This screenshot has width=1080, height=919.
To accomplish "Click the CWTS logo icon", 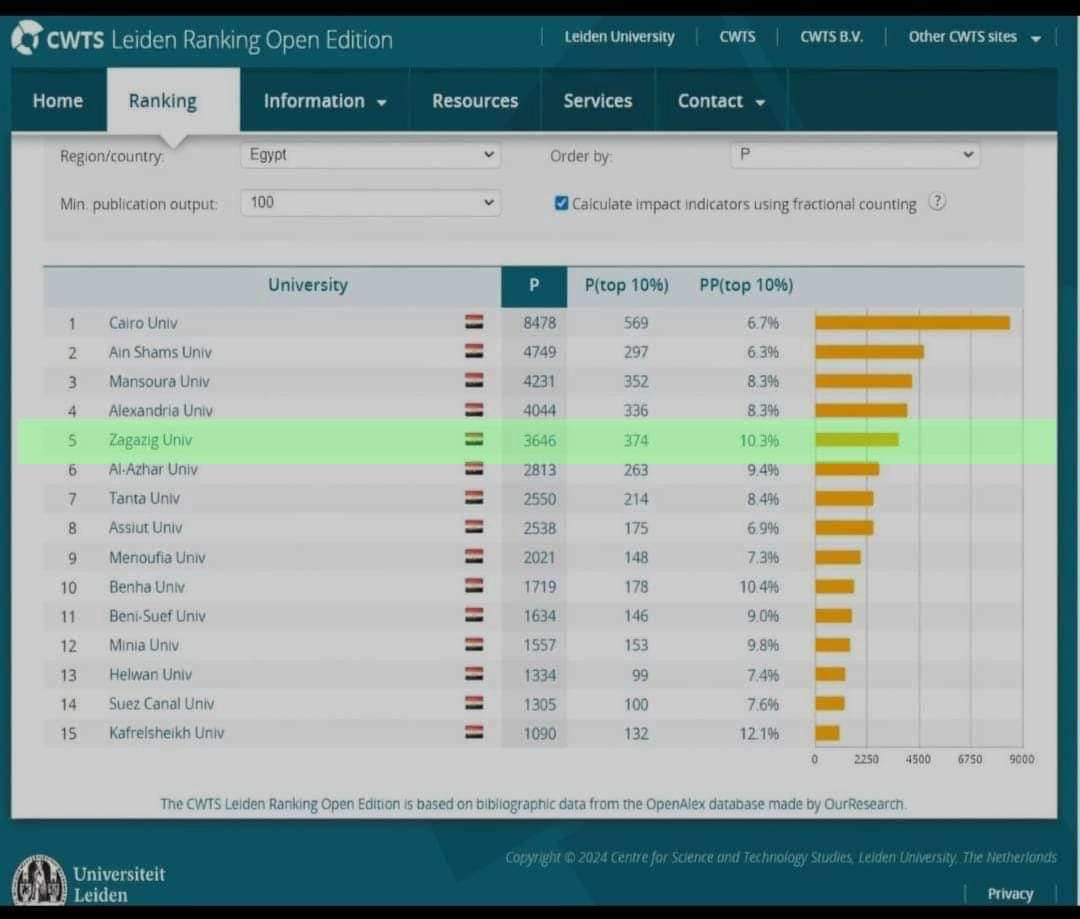I will tap(25, 38).
